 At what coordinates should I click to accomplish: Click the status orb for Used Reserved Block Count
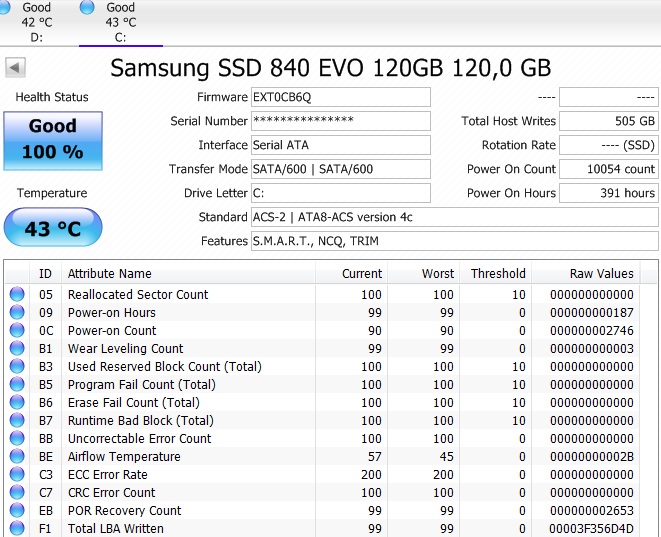tap(17, 366)
